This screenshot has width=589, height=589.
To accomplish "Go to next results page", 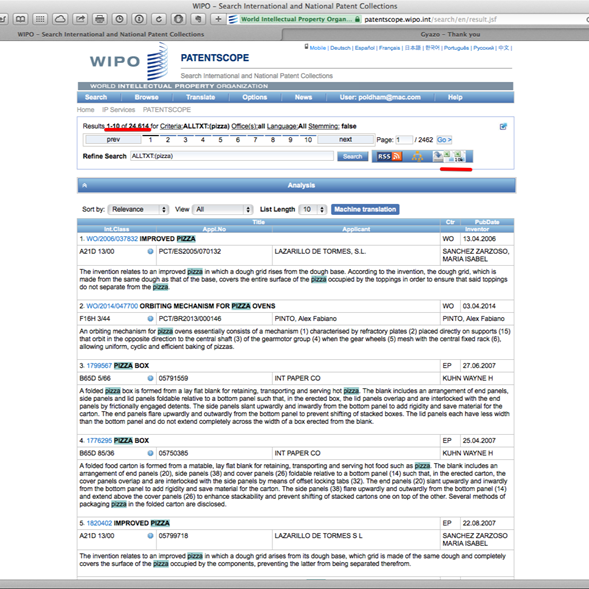I will click(x=346, y=139).
